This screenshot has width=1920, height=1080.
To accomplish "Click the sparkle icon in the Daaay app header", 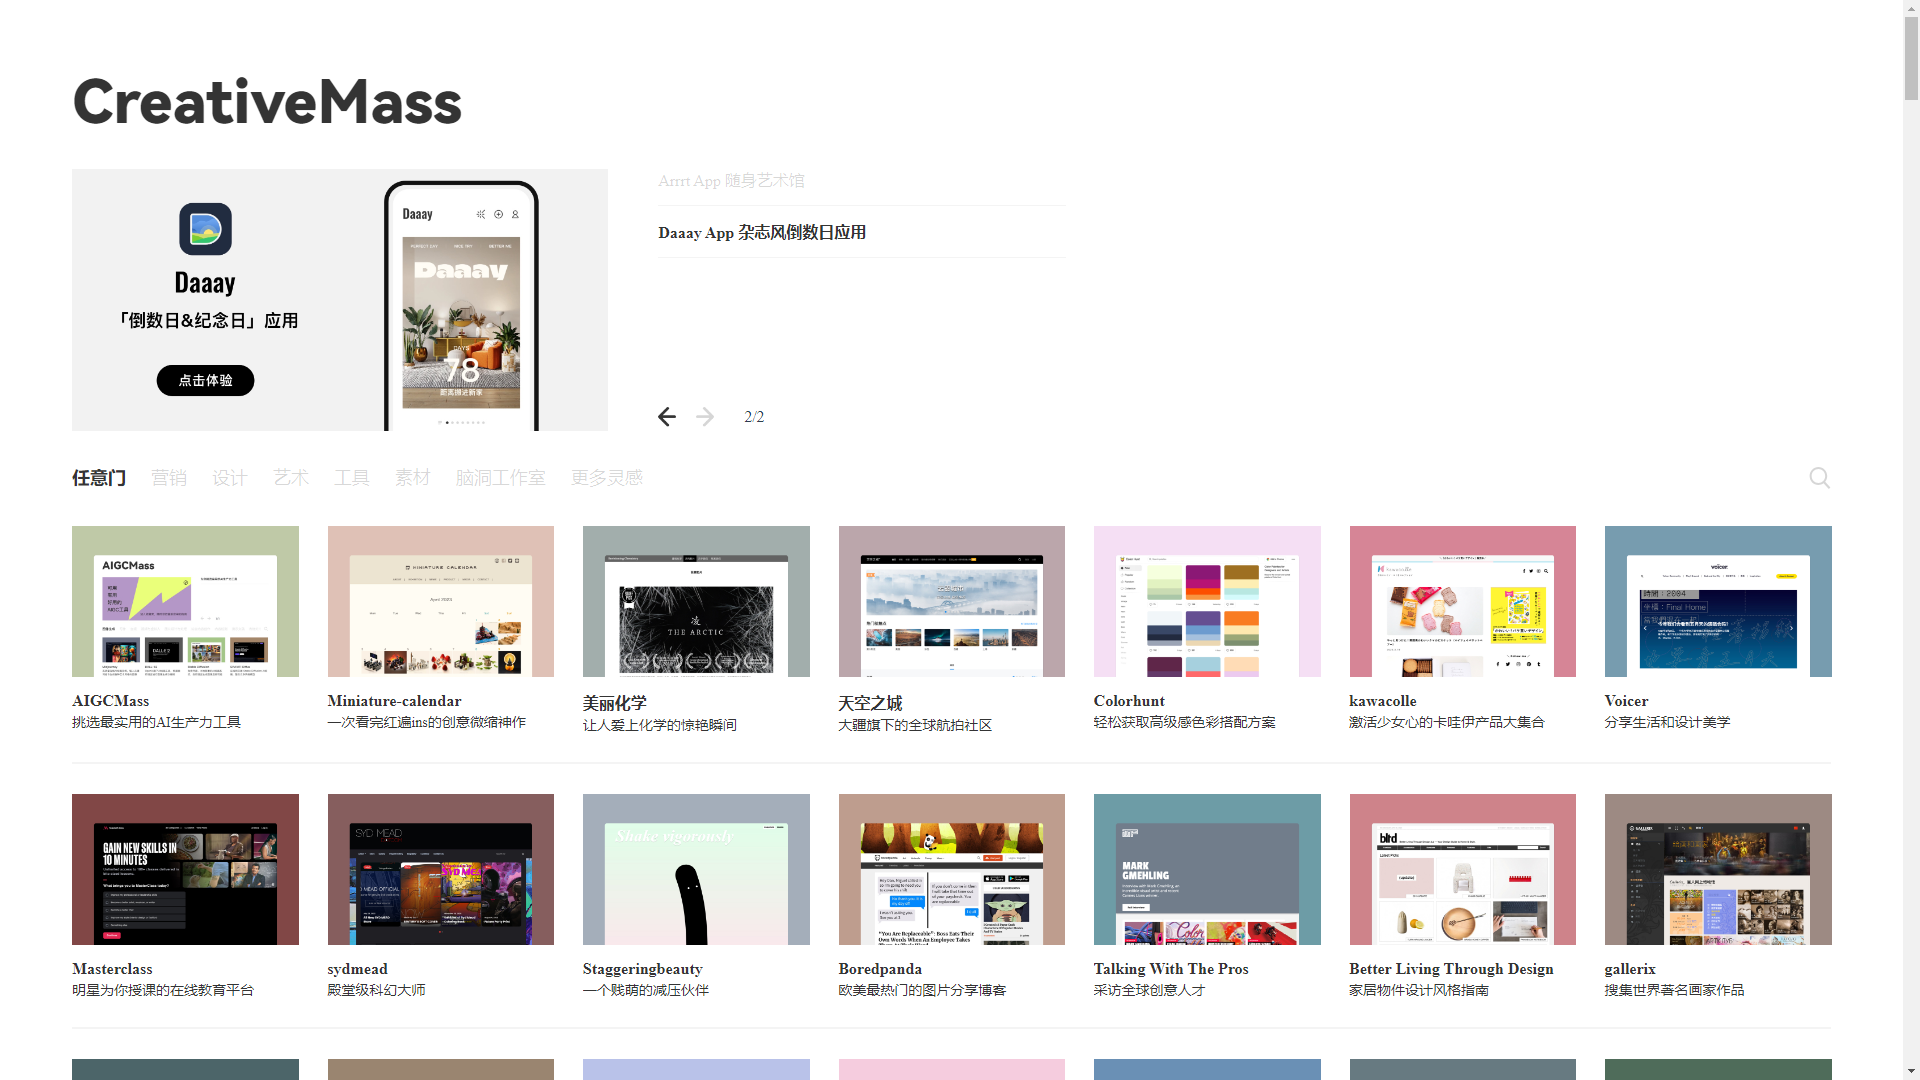I will [482, 214].
